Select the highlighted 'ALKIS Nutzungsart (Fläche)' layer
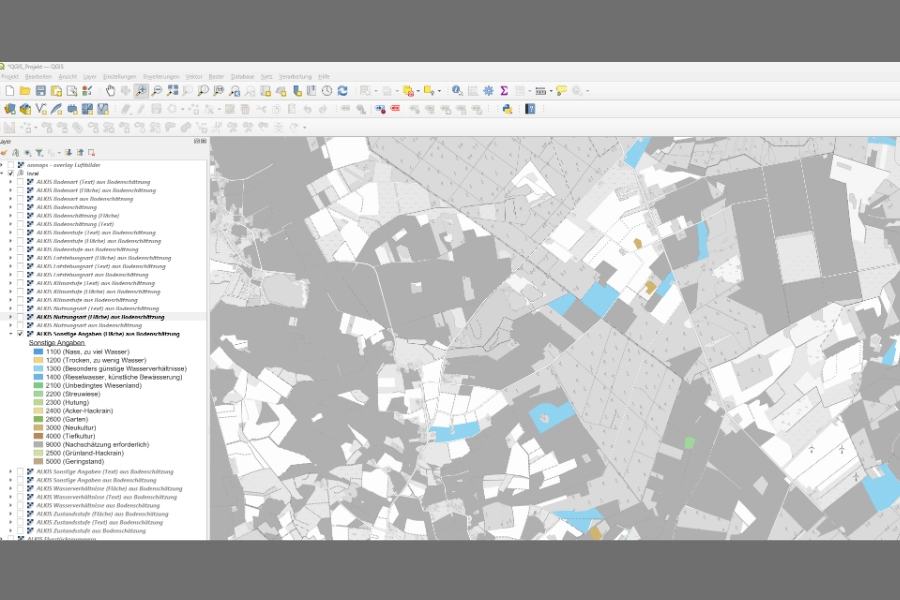The image size is (900, 600). pos(100,317)
